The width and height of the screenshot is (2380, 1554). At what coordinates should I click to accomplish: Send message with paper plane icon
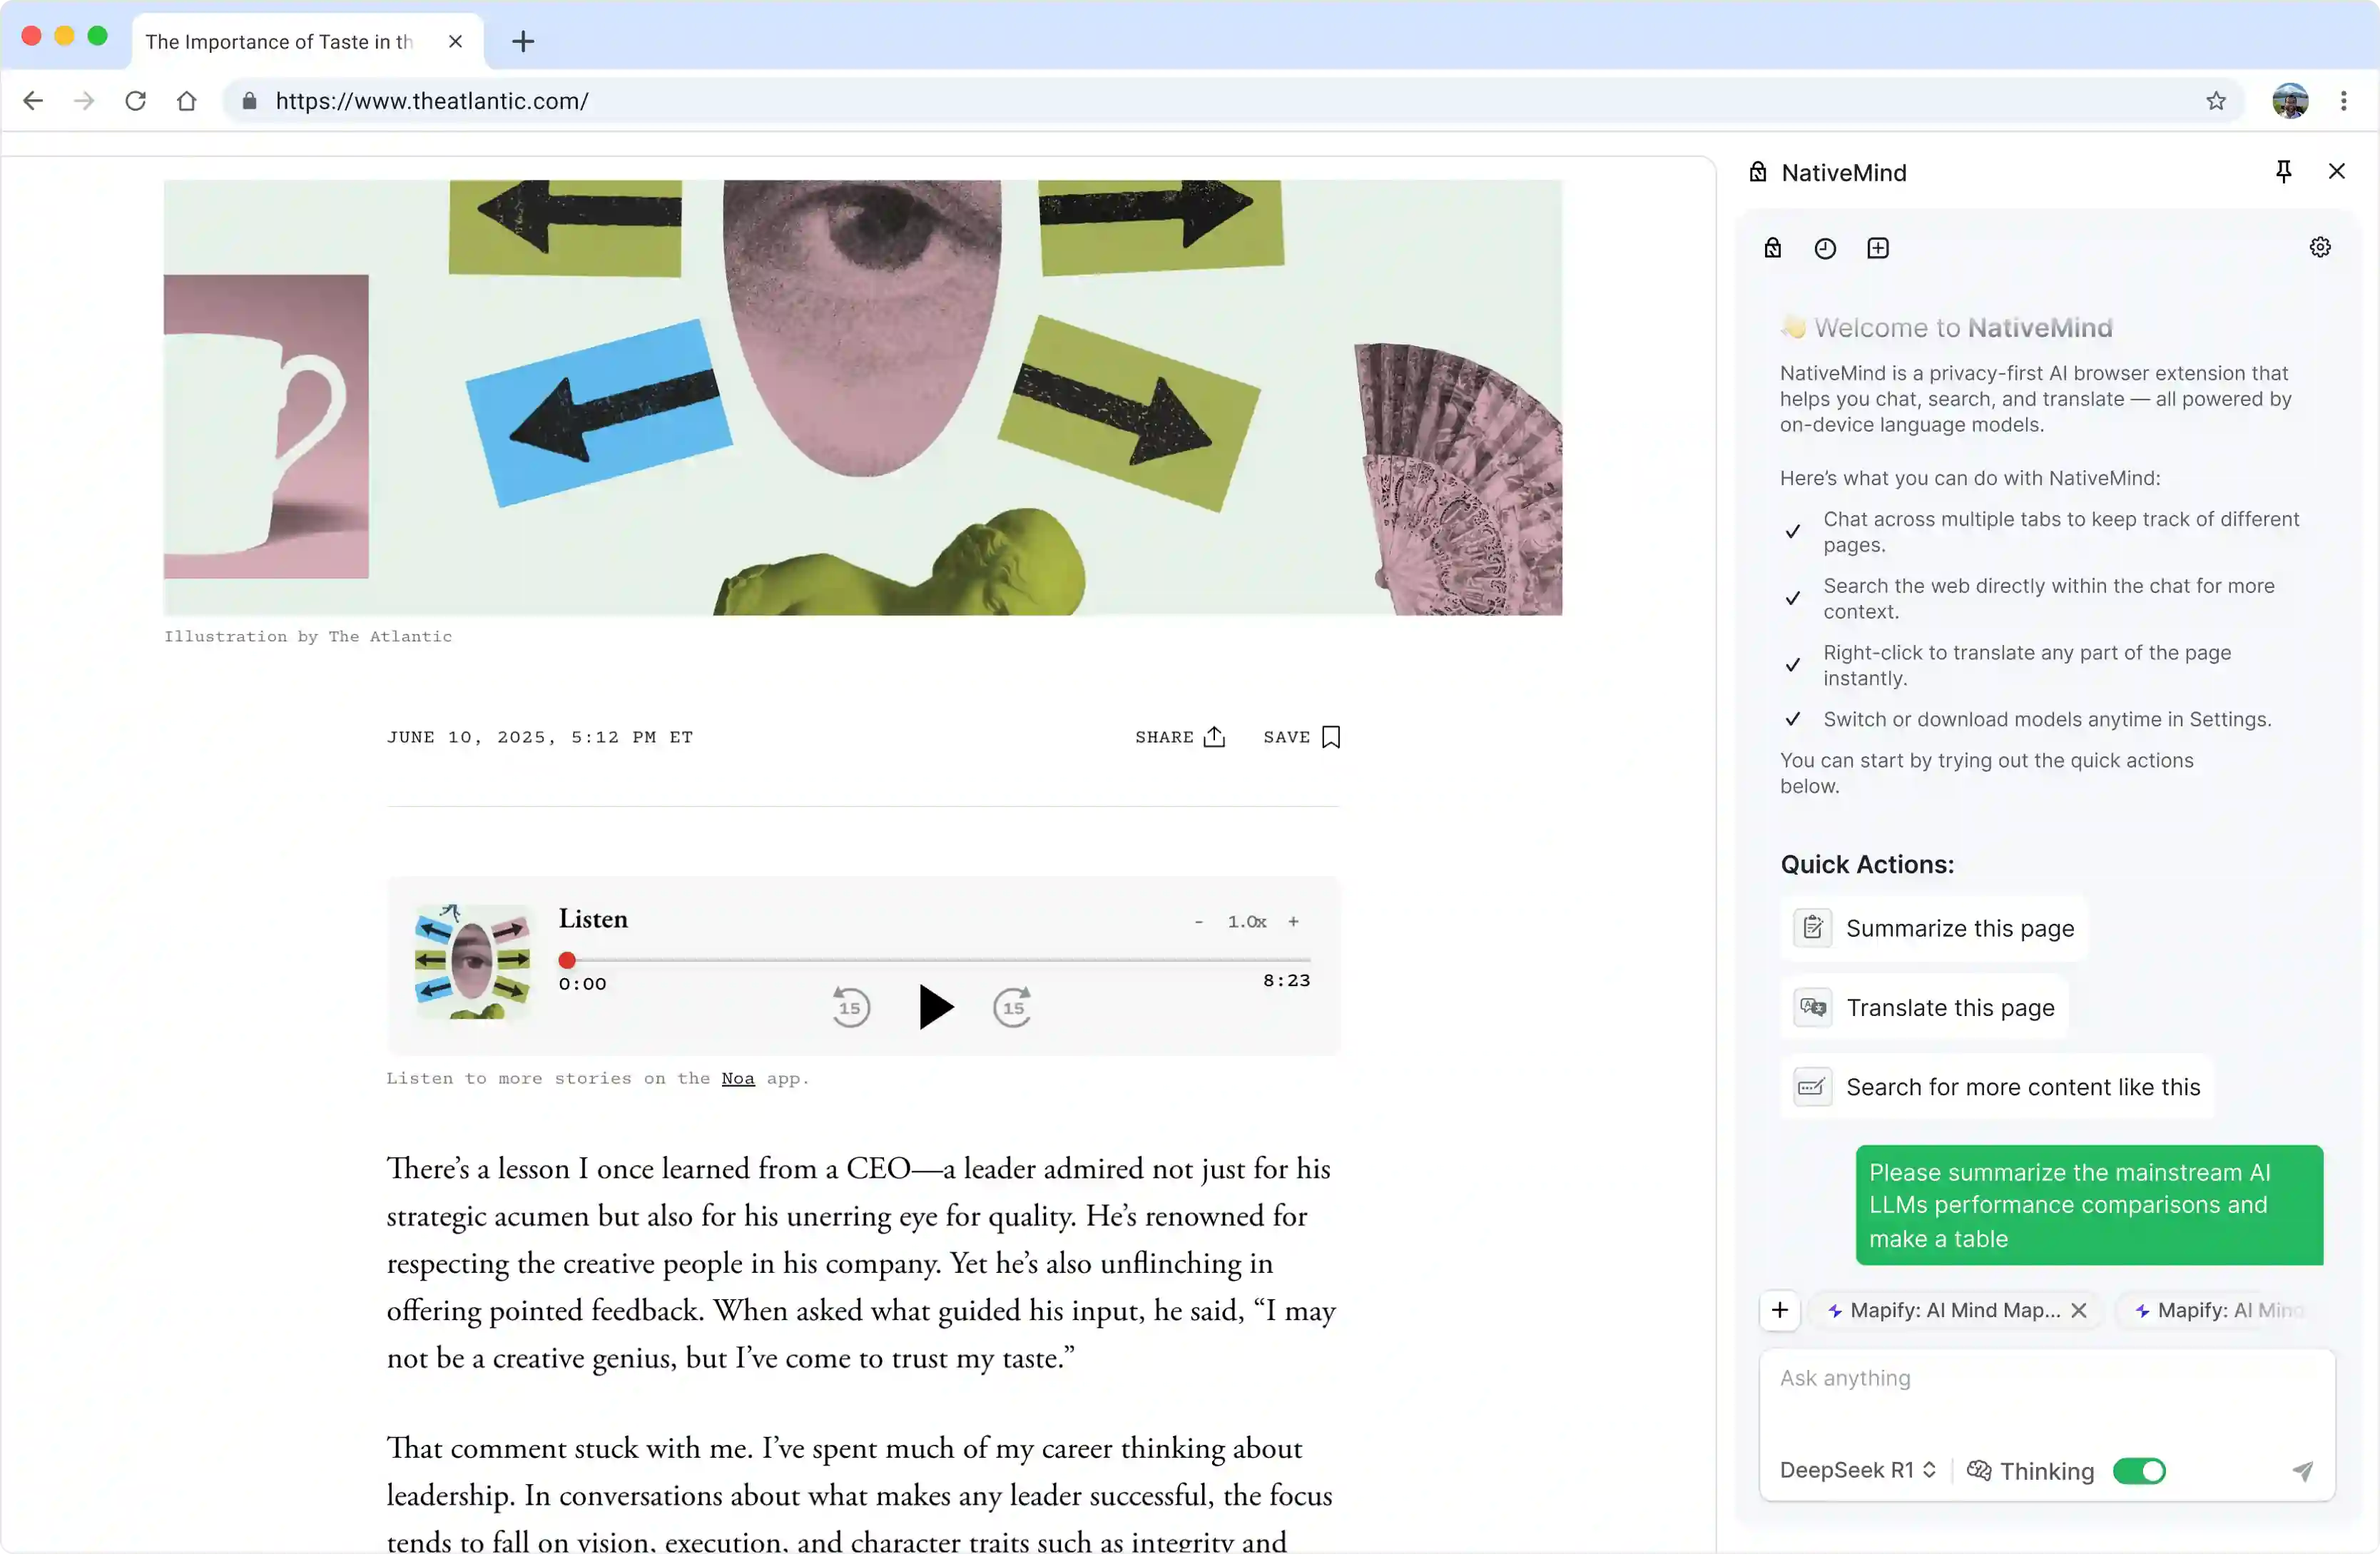click(2302, 1470)
